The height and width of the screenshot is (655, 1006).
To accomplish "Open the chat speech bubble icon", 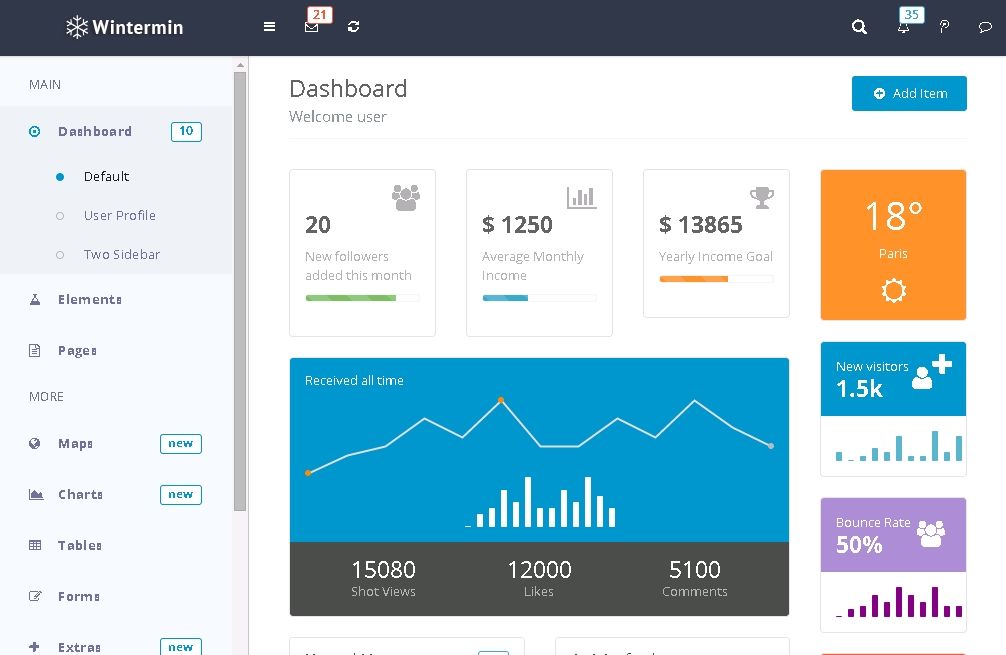I will click(x=985, y=27).
